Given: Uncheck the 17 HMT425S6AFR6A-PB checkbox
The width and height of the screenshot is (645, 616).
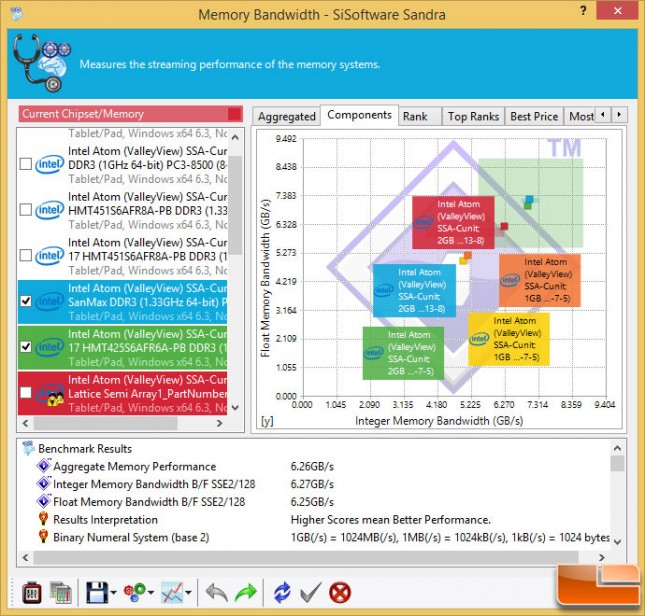Looking at the screenshot, I should coord(26,347).
